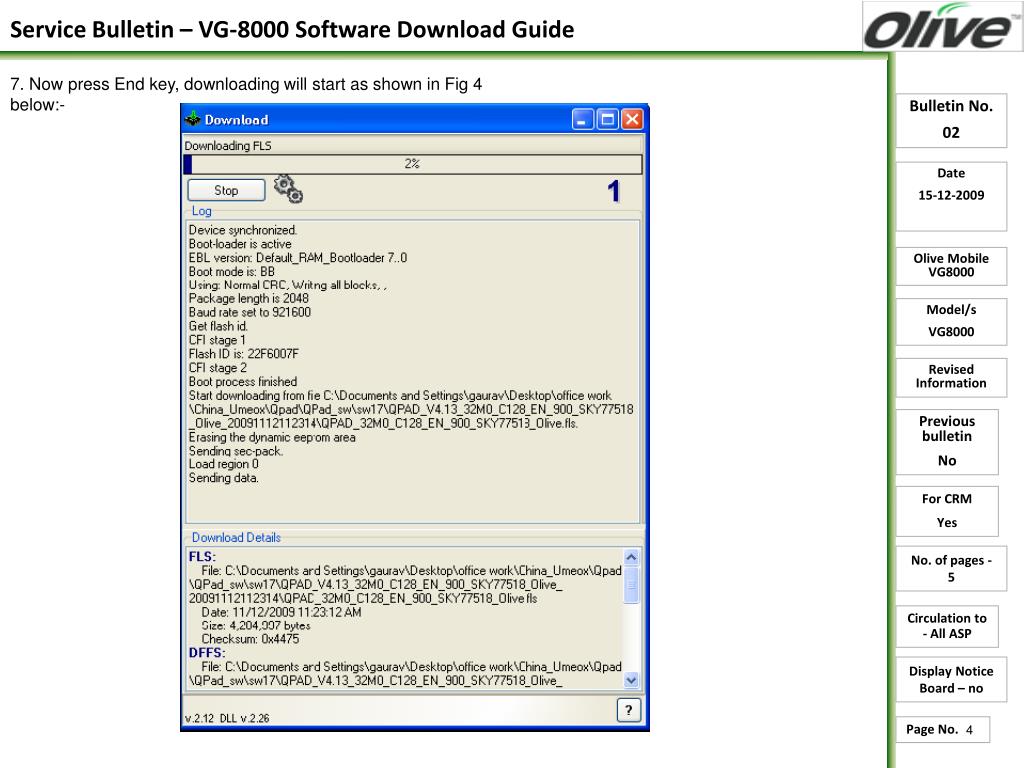This screenshot has width=1024, height=768.
Task: Click the 'DFFS:' heading in Download Details
Action: (207, 652)
